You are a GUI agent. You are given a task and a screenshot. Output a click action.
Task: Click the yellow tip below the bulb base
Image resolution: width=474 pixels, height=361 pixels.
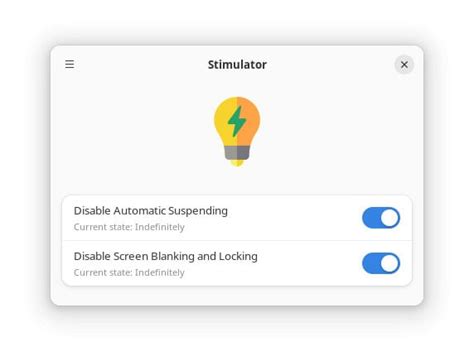click(x=237, y=163)
